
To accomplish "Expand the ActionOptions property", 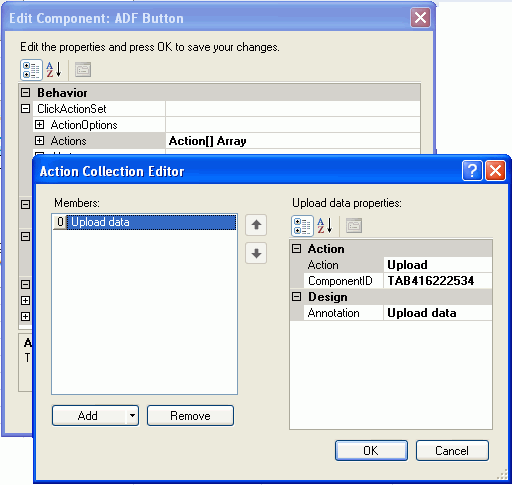I will click(39, 124).
